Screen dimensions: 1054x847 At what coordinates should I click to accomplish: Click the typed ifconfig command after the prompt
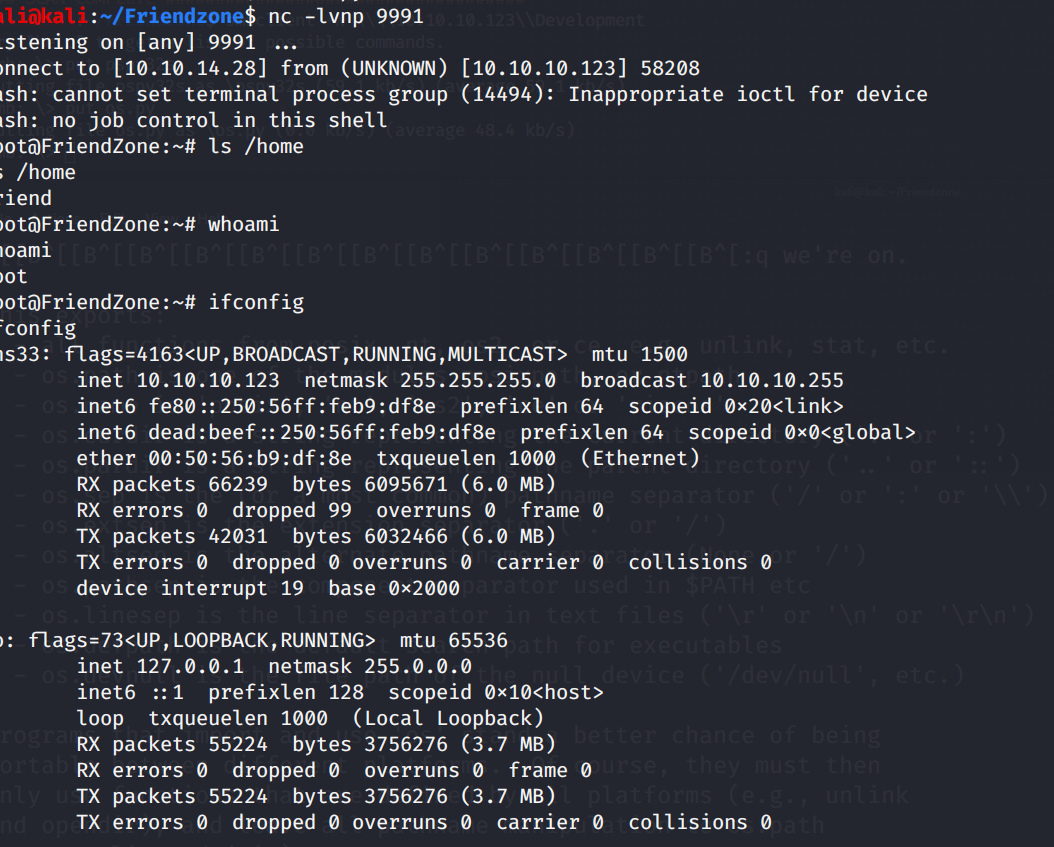click(x=256, y=303)
